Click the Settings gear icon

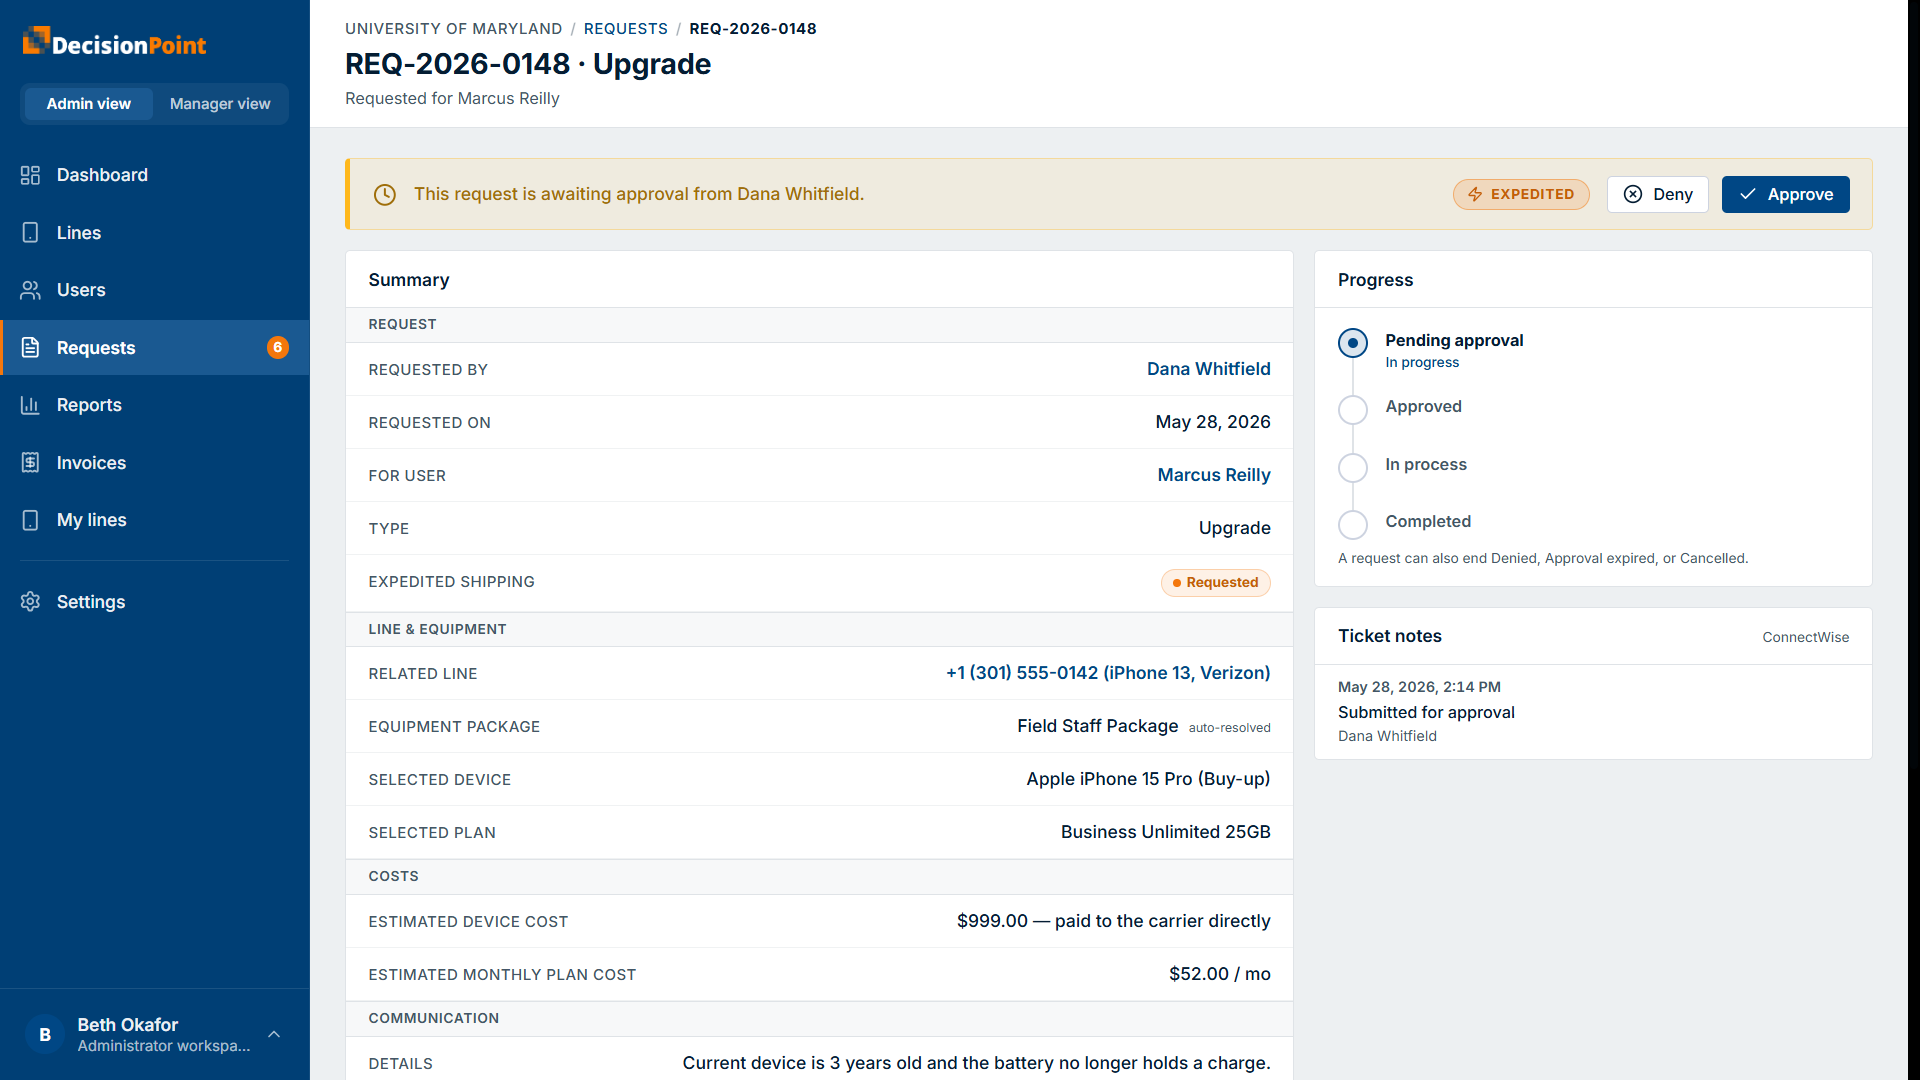(x=30, y=602)
